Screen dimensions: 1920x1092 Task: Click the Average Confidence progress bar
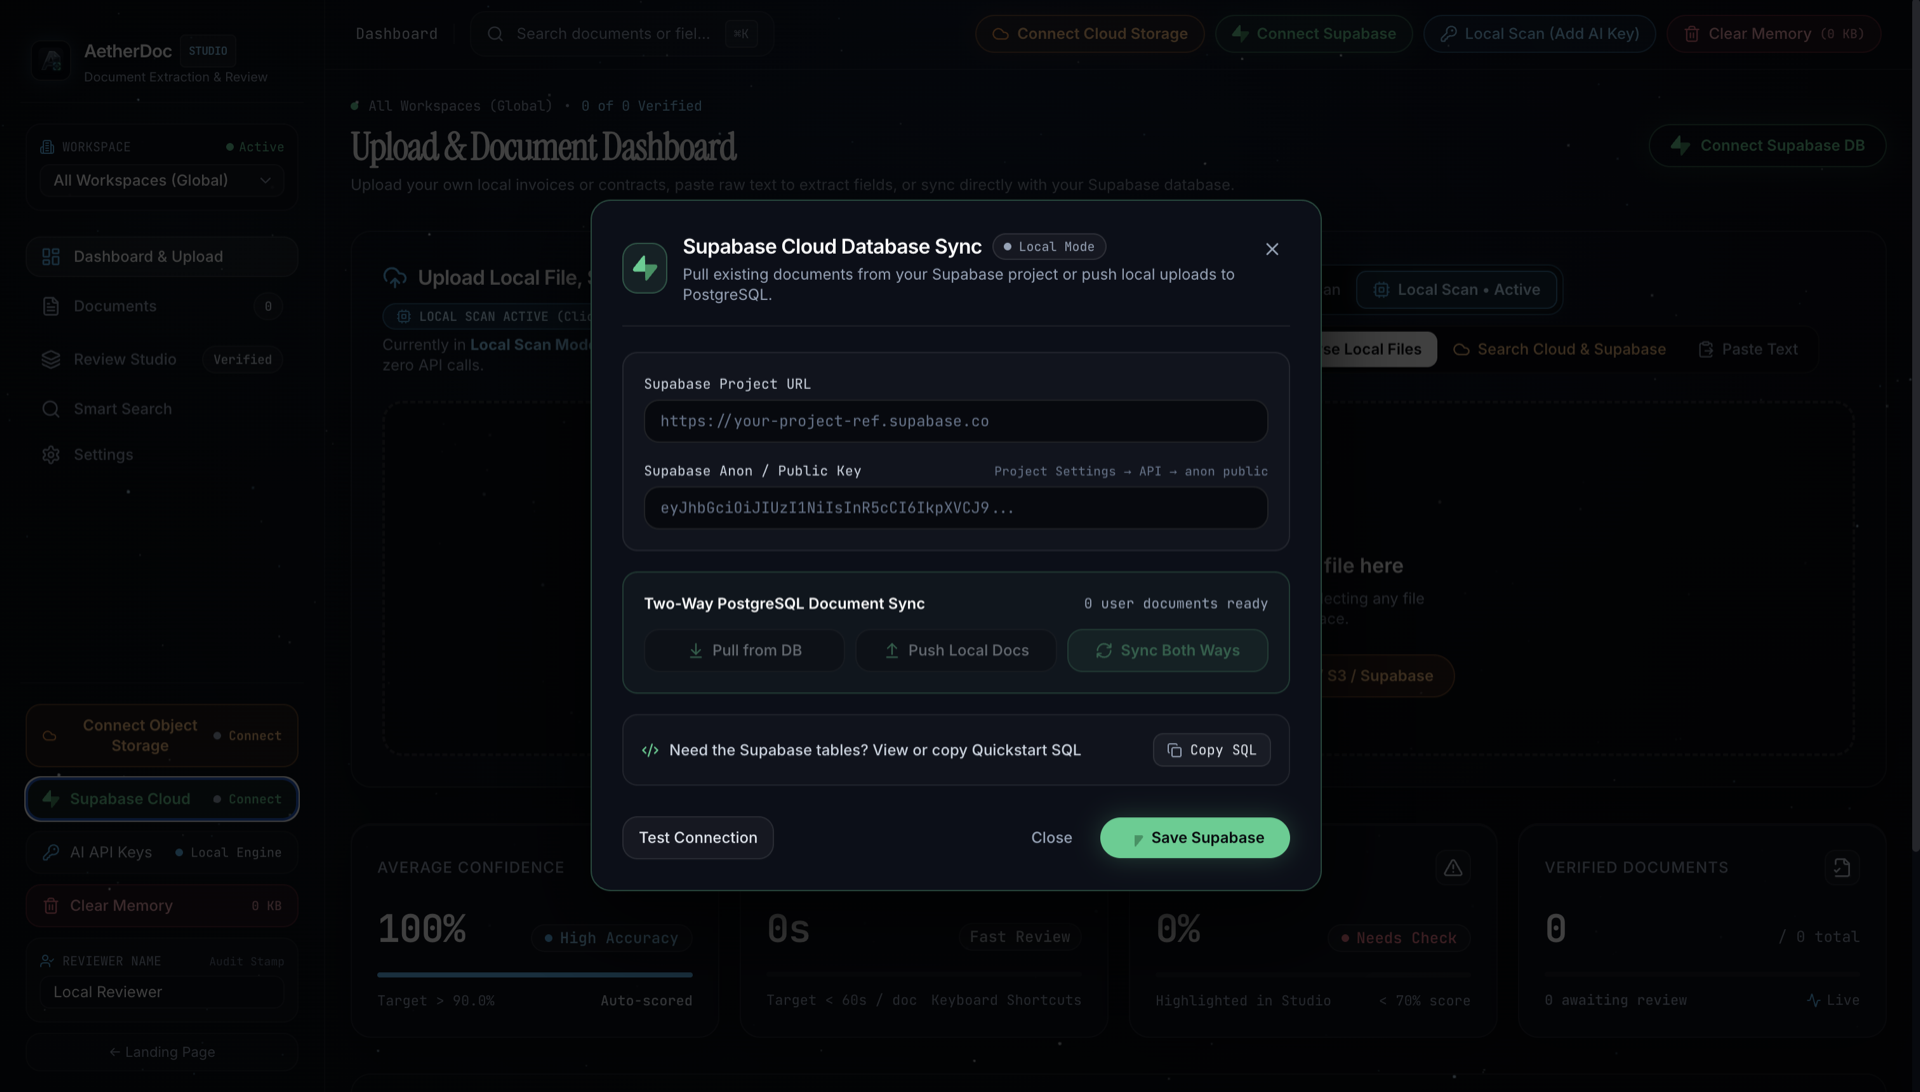pos(534,974)
